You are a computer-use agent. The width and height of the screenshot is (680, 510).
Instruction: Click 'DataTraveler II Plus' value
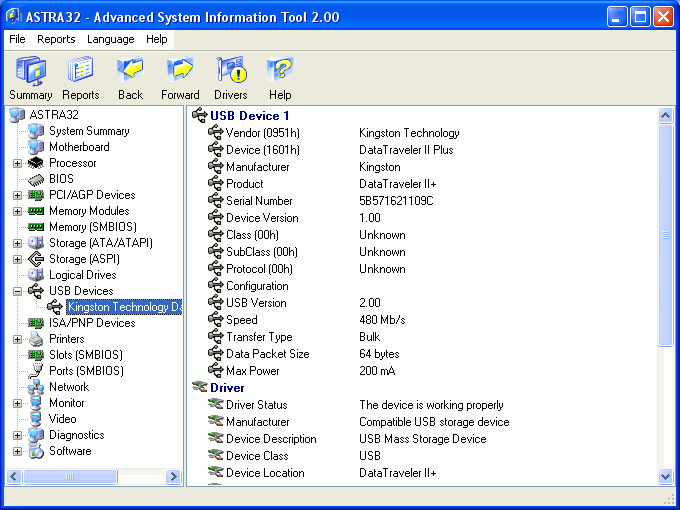click(406, 150)
